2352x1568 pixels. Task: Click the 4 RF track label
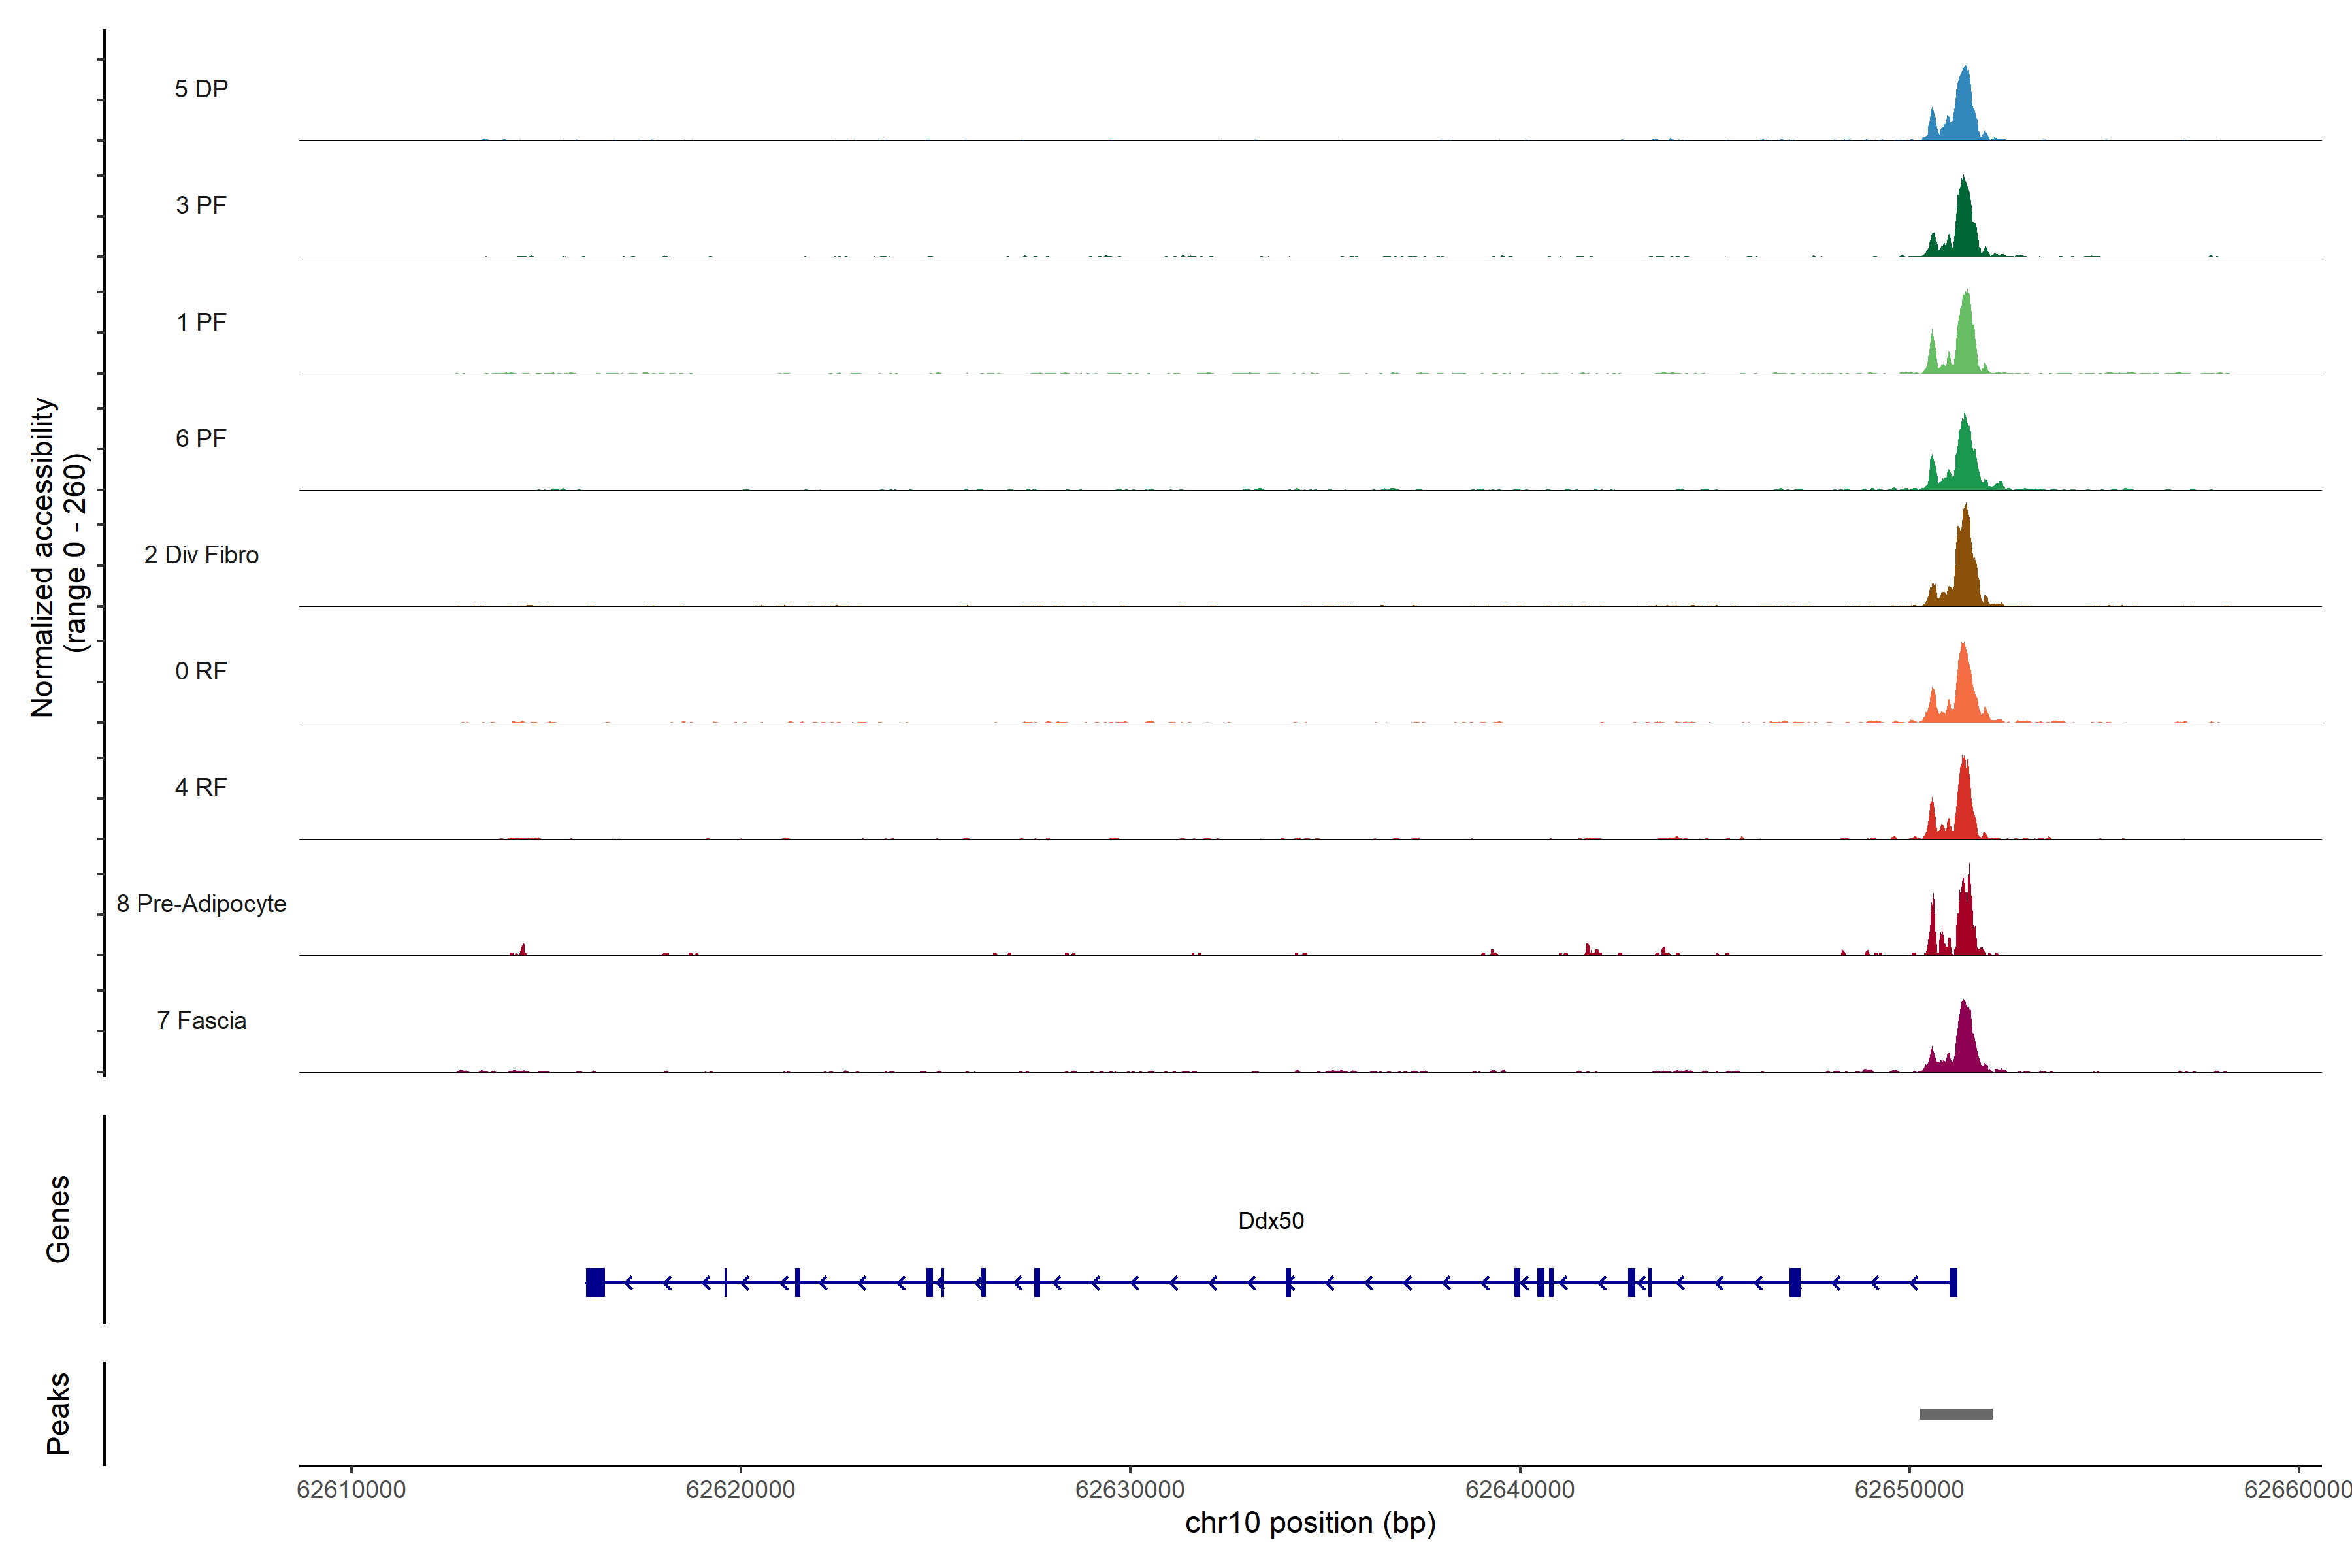coord(201,787)
